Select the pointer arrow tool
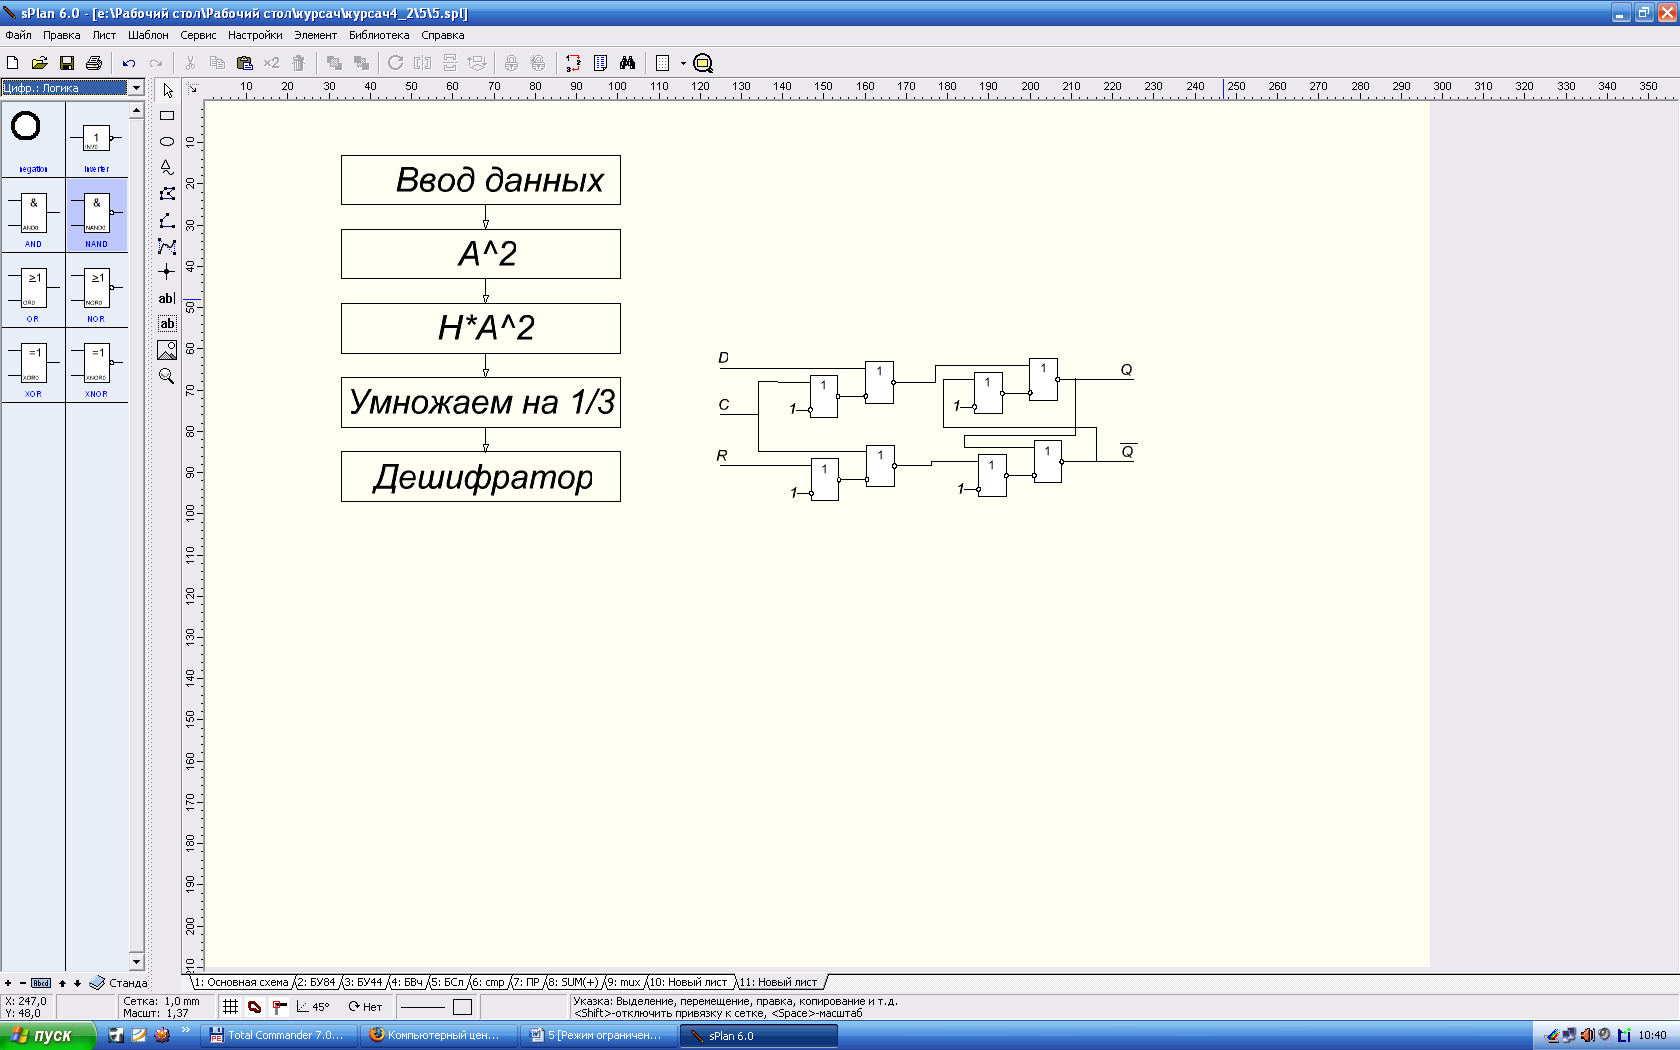This screenshot has height=1050, width=1680. coord(167,90)
